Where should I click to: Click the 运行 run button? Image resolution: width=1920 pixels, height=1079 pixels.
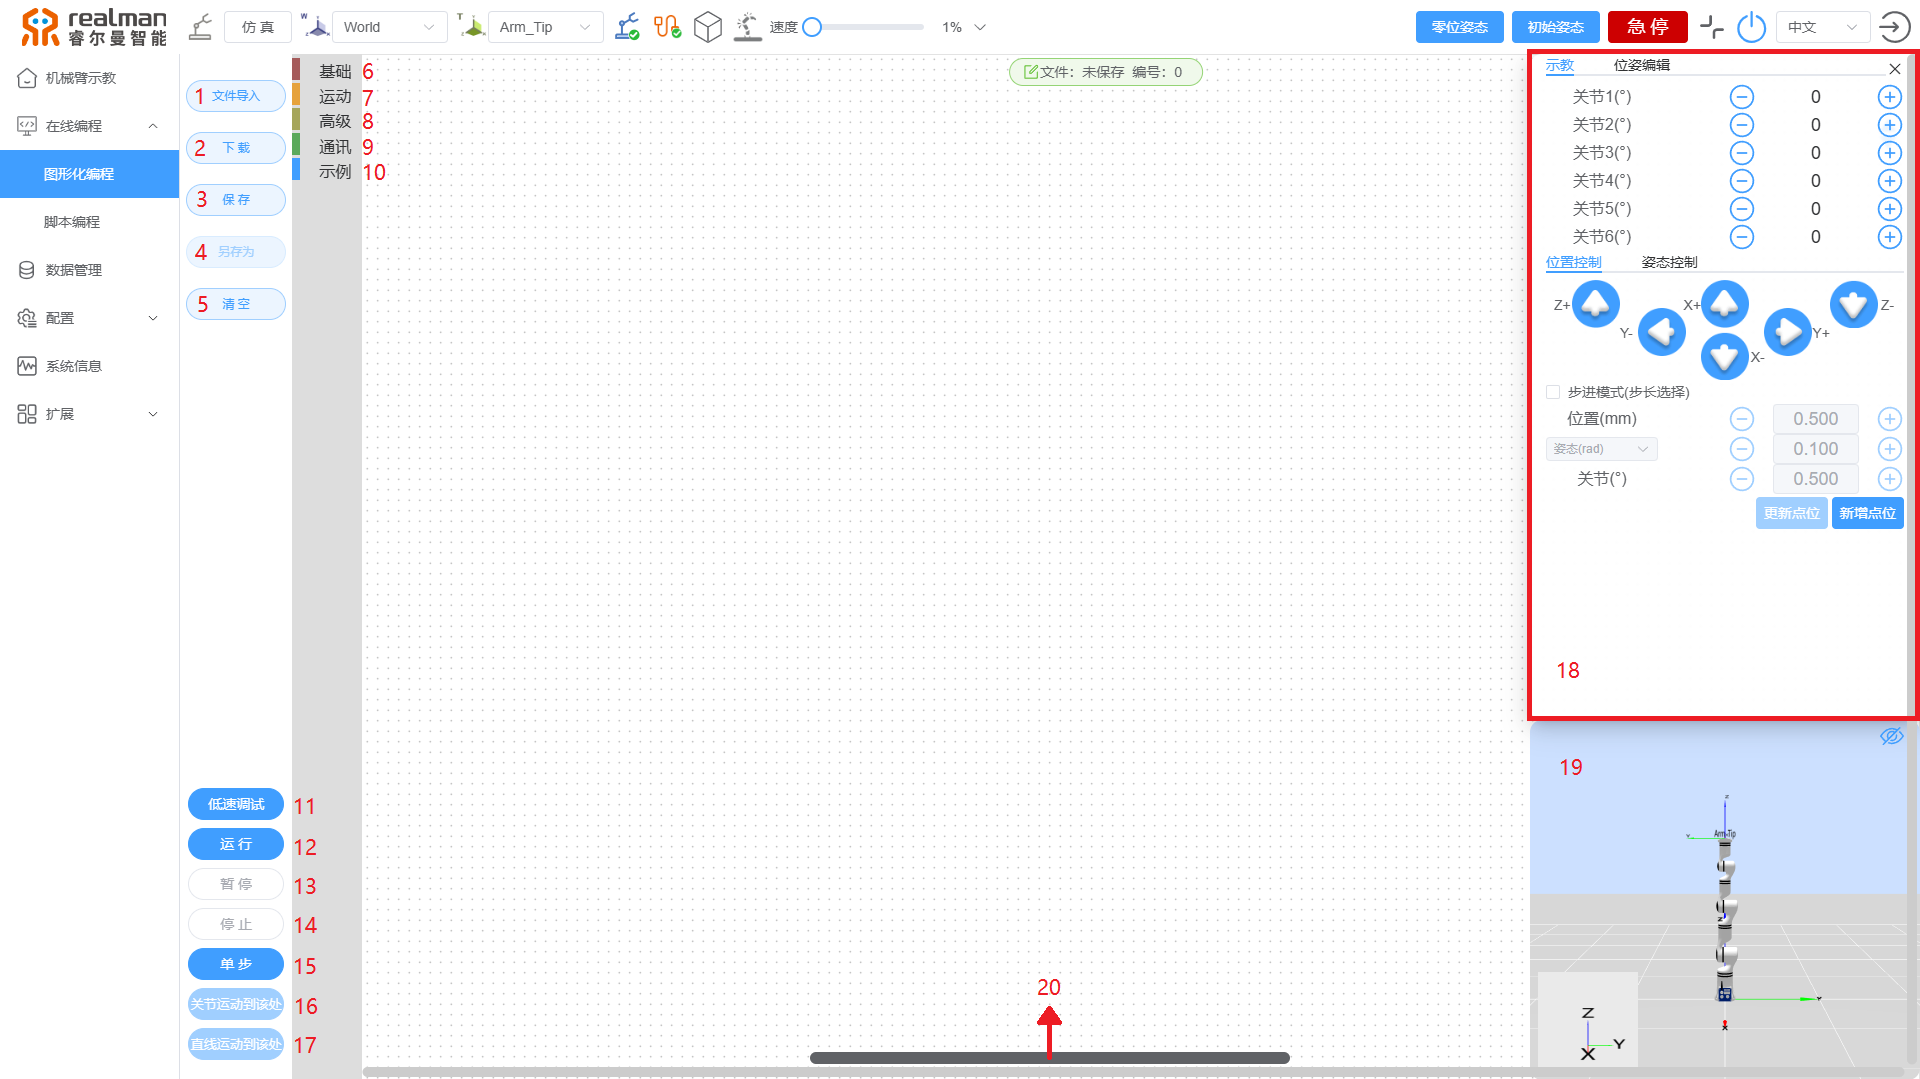pyautogui.click(x=236, y=844)
